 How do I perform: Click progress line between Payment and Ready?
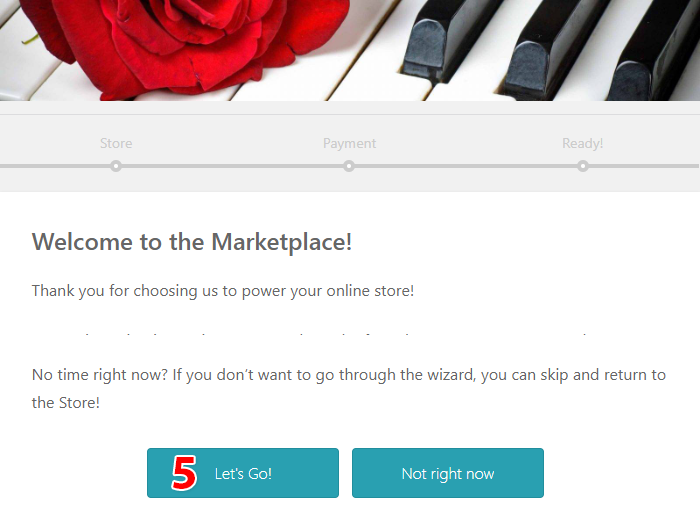point(466,166)
